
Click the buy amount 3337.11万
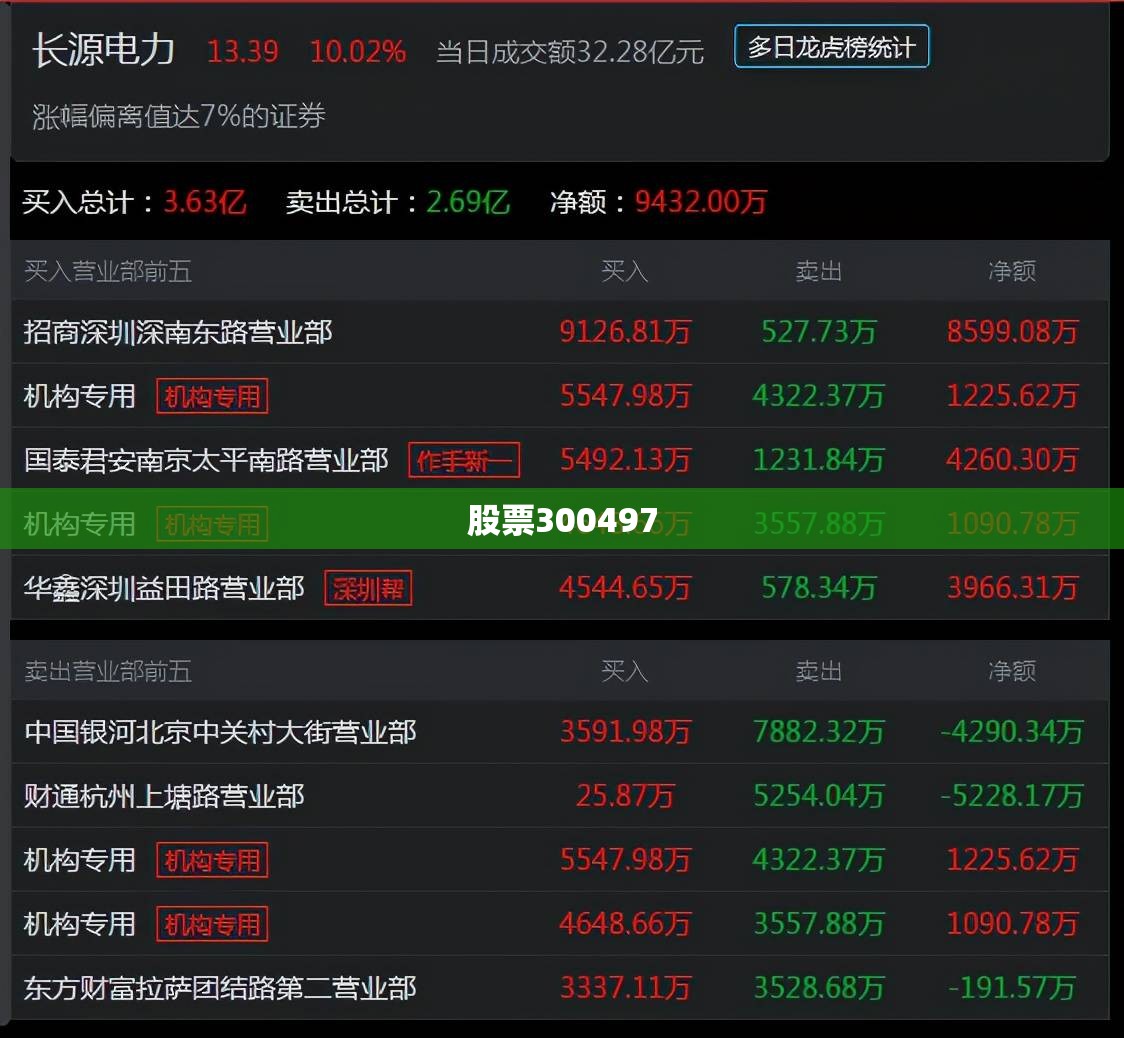pyautogui.click(x=625, y=988)
